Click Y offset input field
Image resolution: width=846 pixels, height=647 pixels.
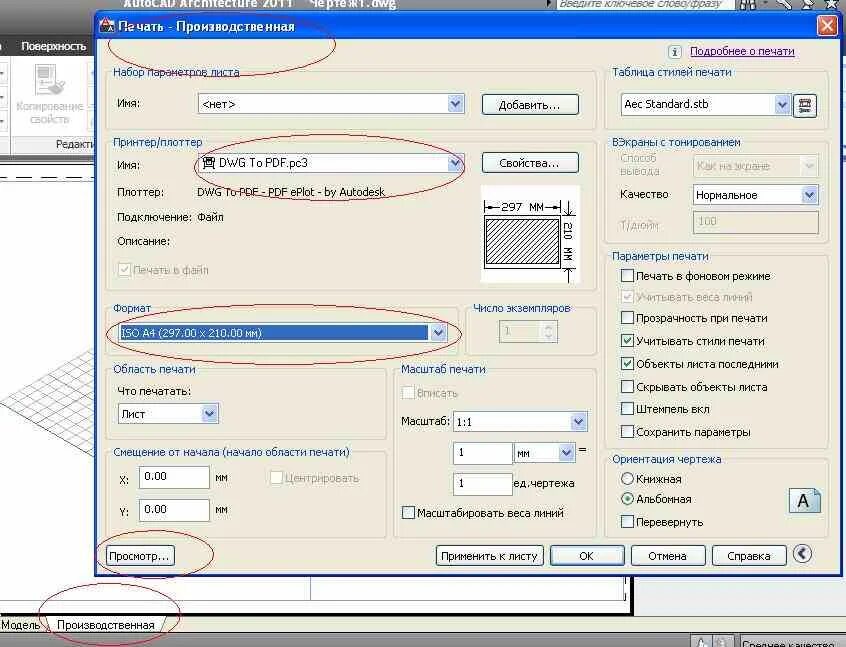point(174,510)
